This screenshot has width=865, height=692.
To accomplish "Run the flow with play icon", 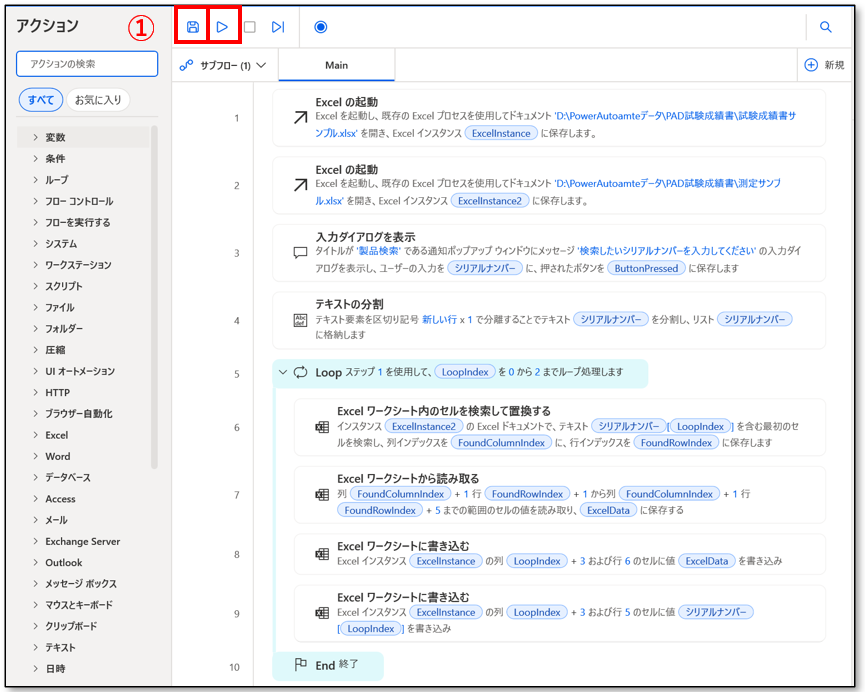I will click(222, 27).
